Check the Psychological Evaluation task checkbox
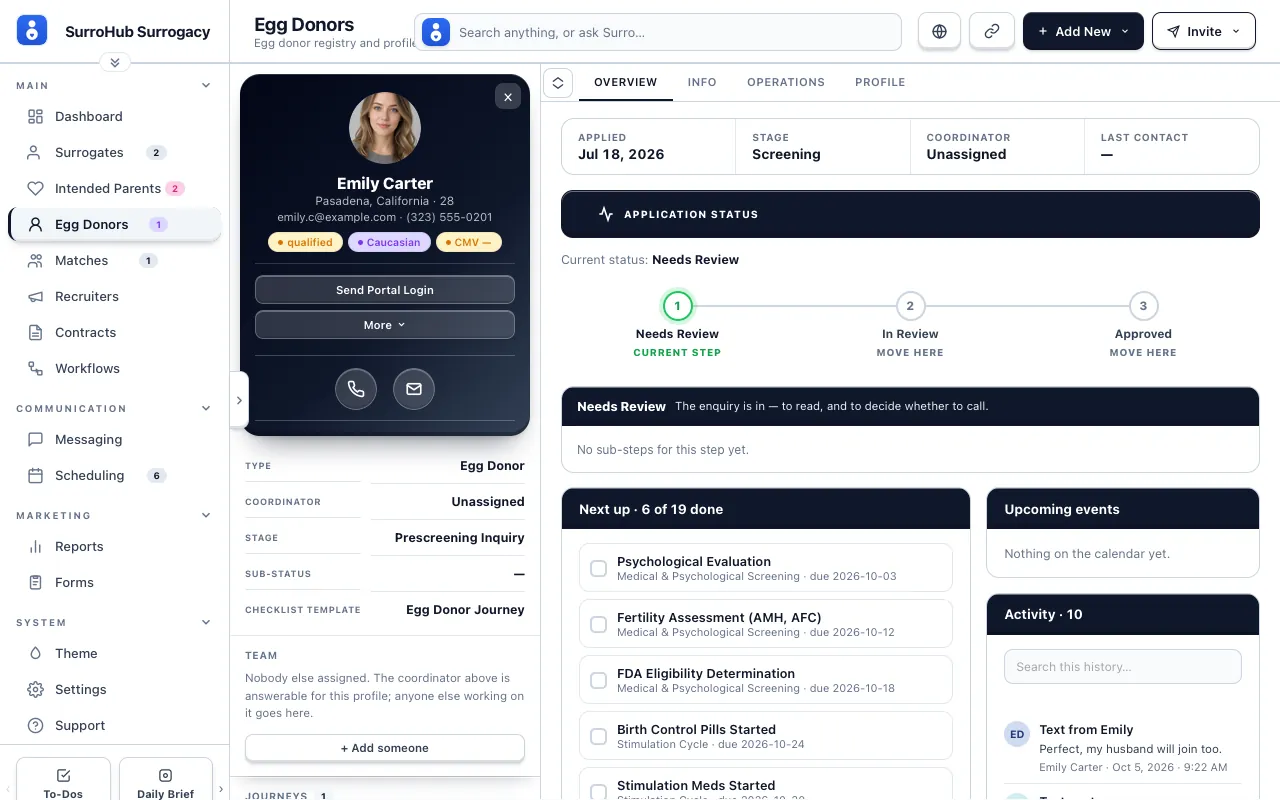1280x800 pixels. pos(598,568)
